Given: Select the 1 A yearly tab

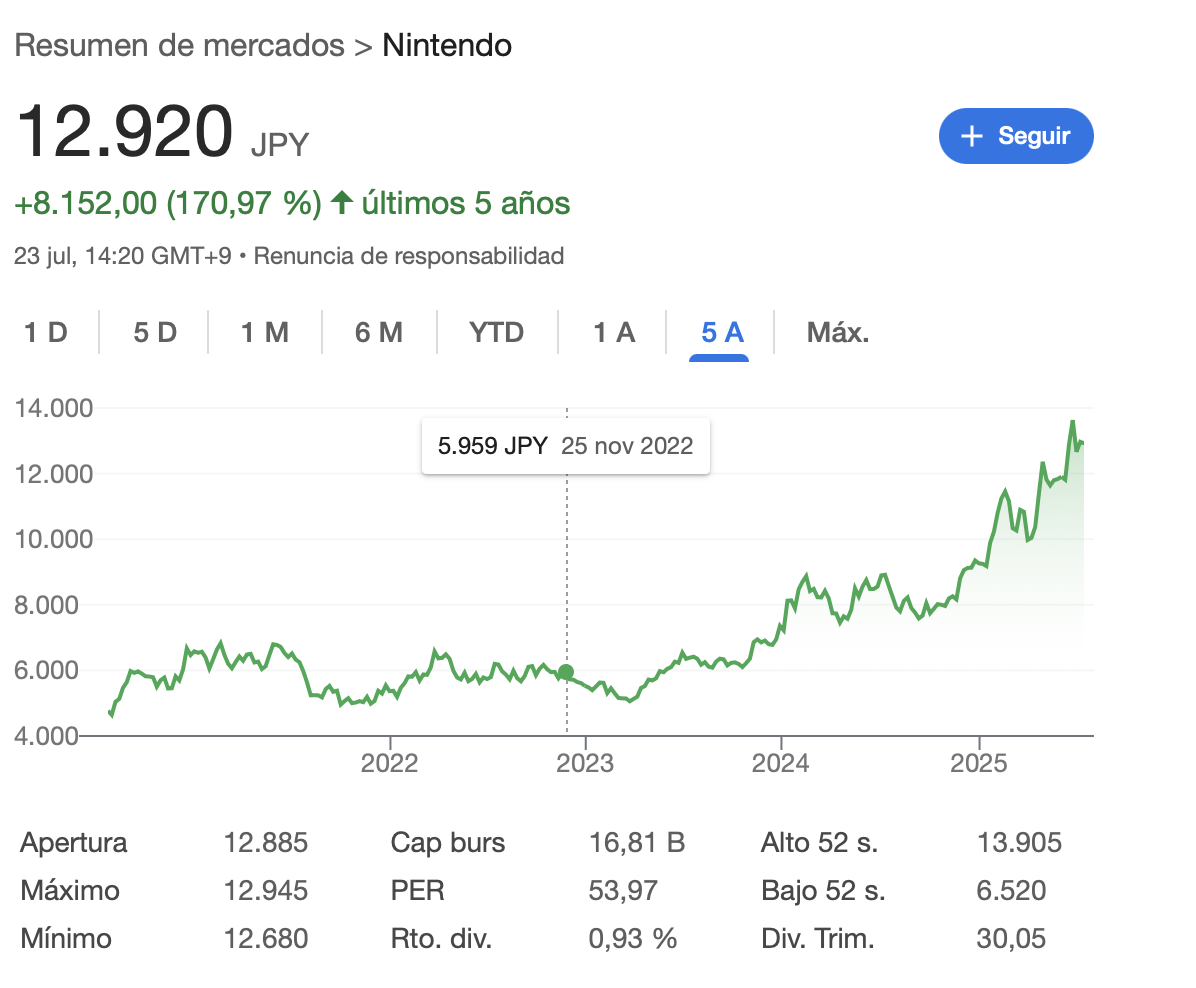Looking at the screenshot, I should [x=614, y=332].
